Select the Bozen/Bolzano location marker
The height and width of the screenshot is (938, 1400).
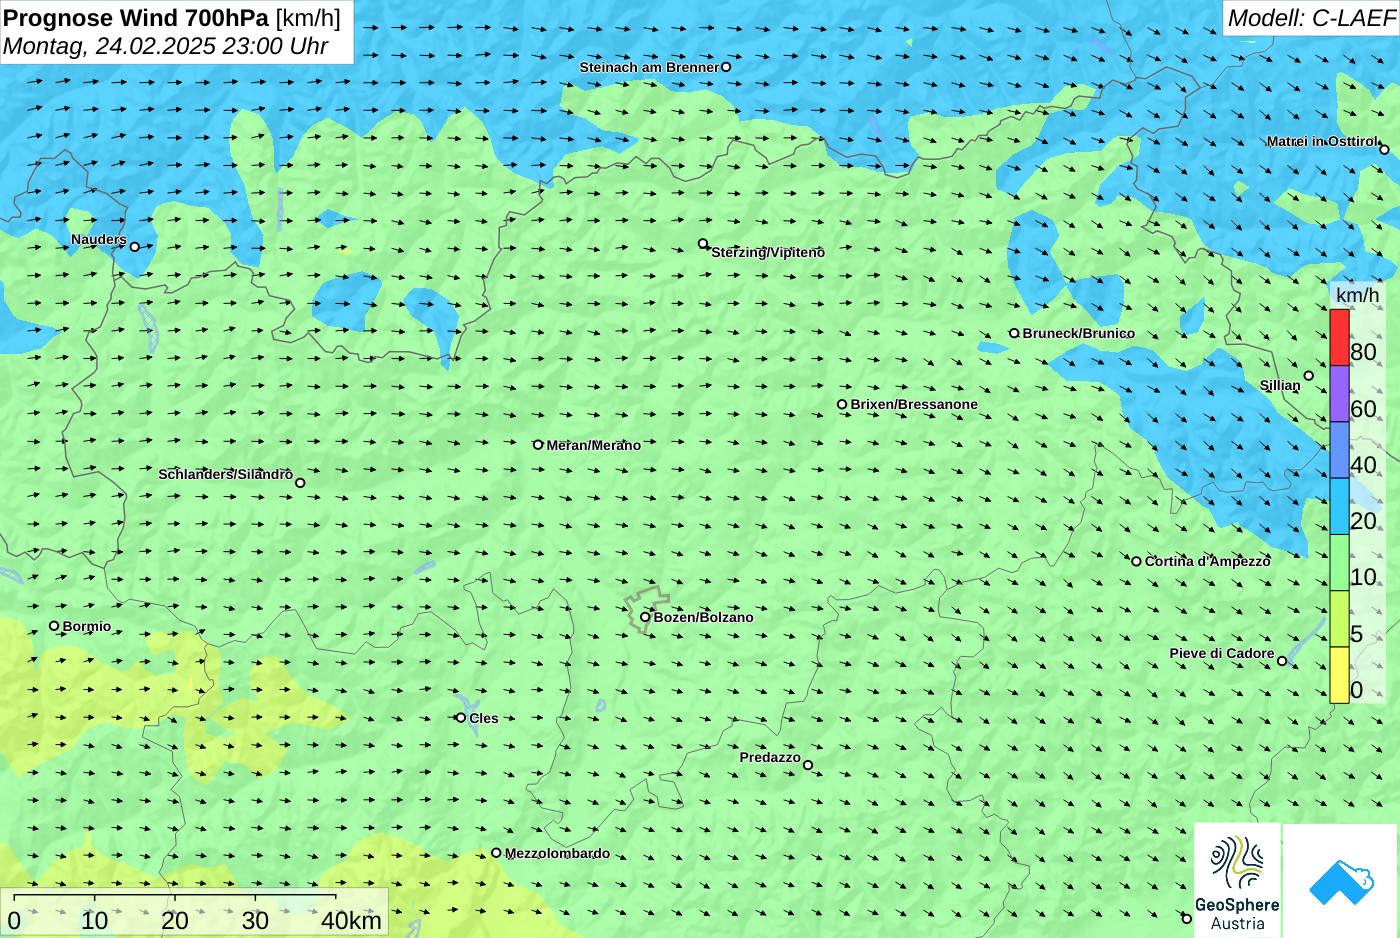tap(645, 617)
